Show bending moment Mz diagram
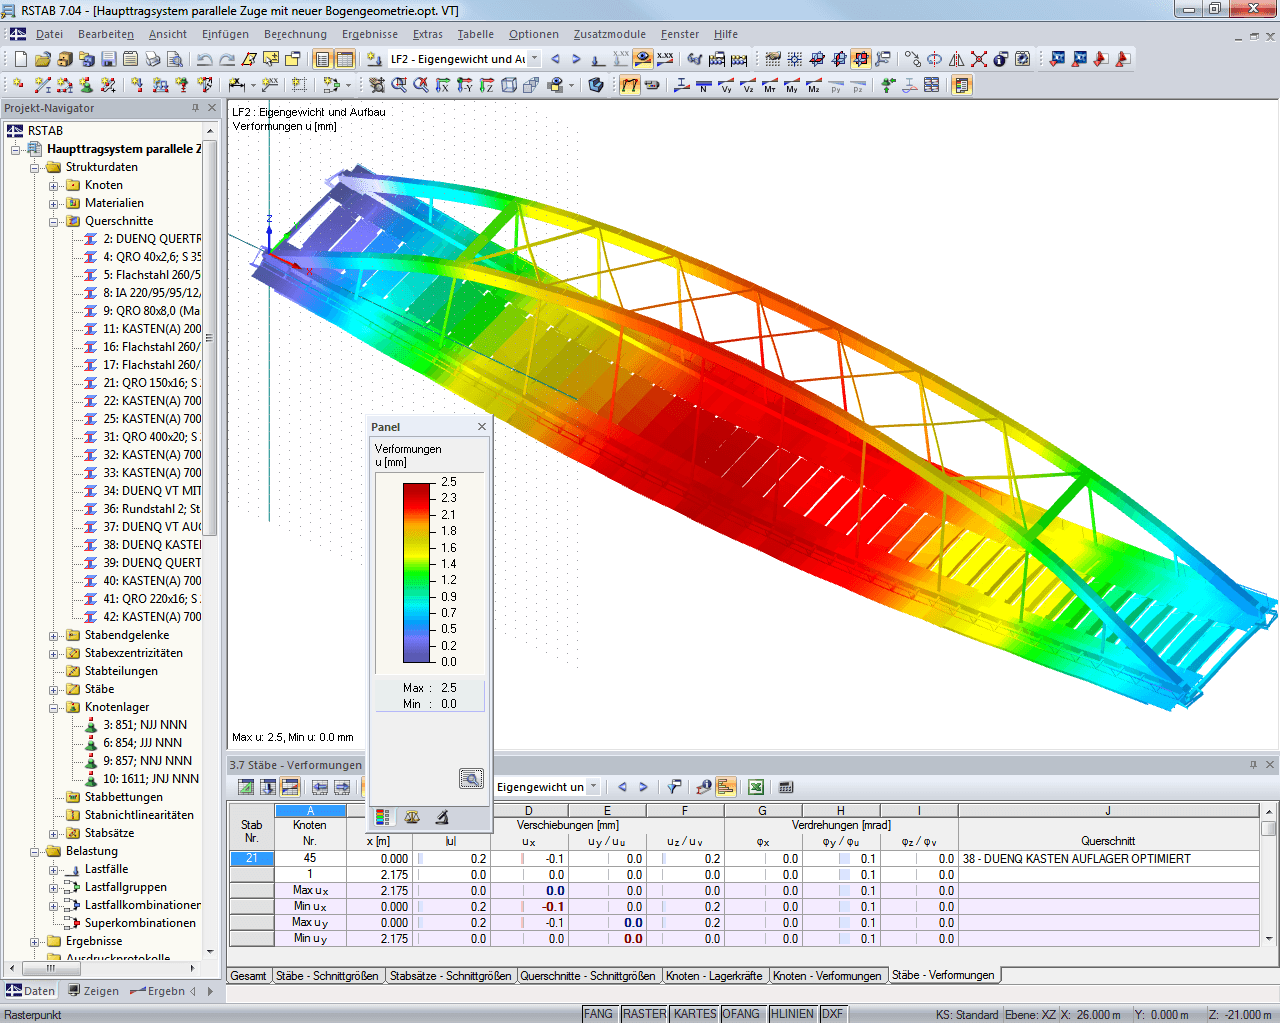The width and height of the screenshot is (1280, 1023). (814, 85)
